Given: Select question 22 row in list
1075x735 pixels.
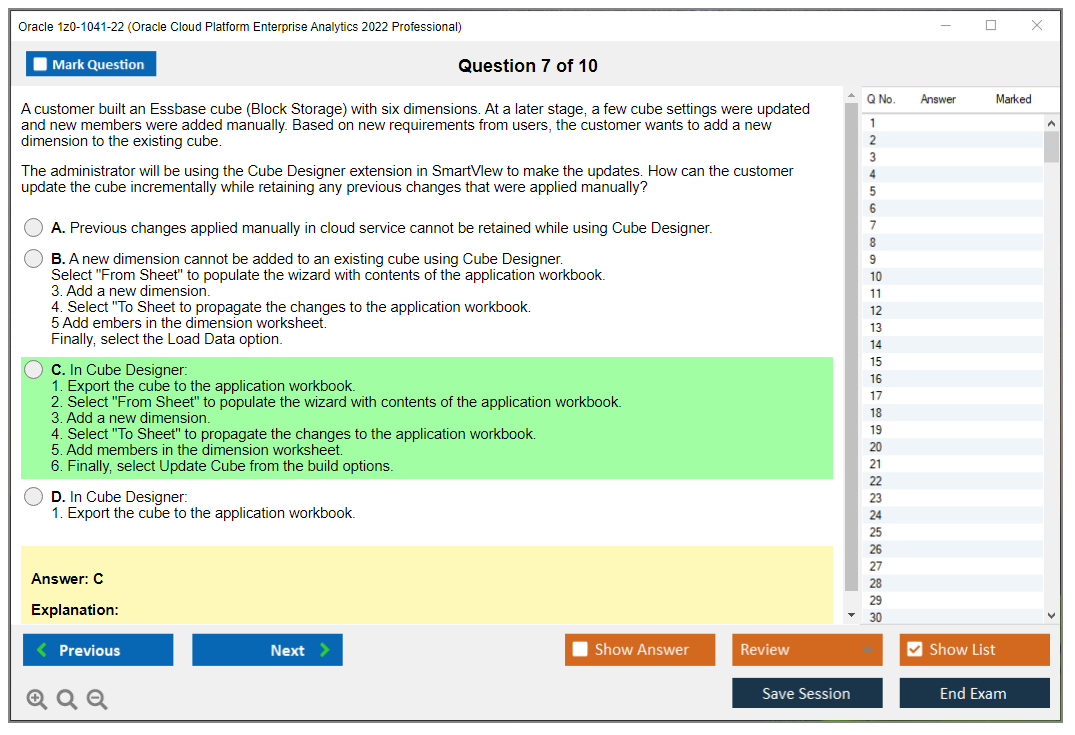Looking at the screenshot, I should click(876, 481).
